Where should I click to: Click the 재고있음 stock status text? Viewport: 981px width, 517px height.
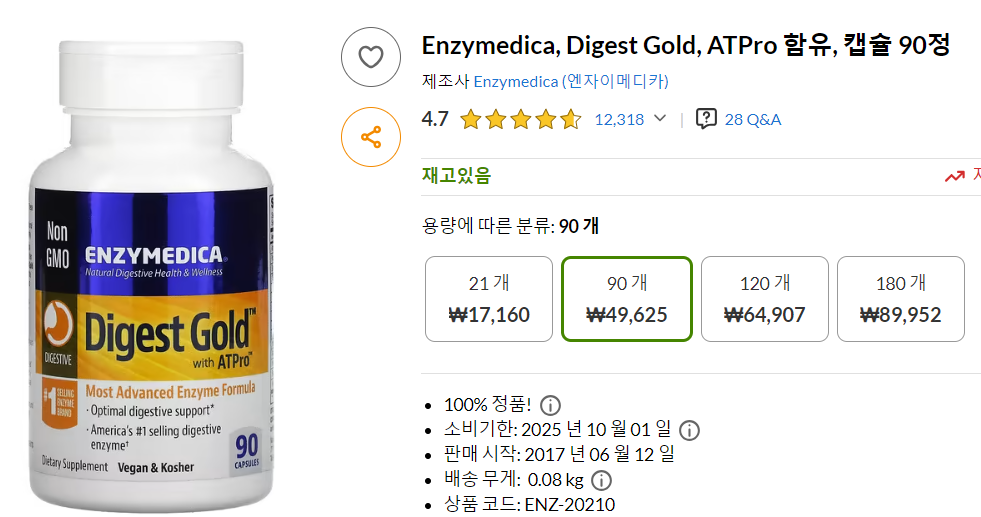click(x=456, y=175)
